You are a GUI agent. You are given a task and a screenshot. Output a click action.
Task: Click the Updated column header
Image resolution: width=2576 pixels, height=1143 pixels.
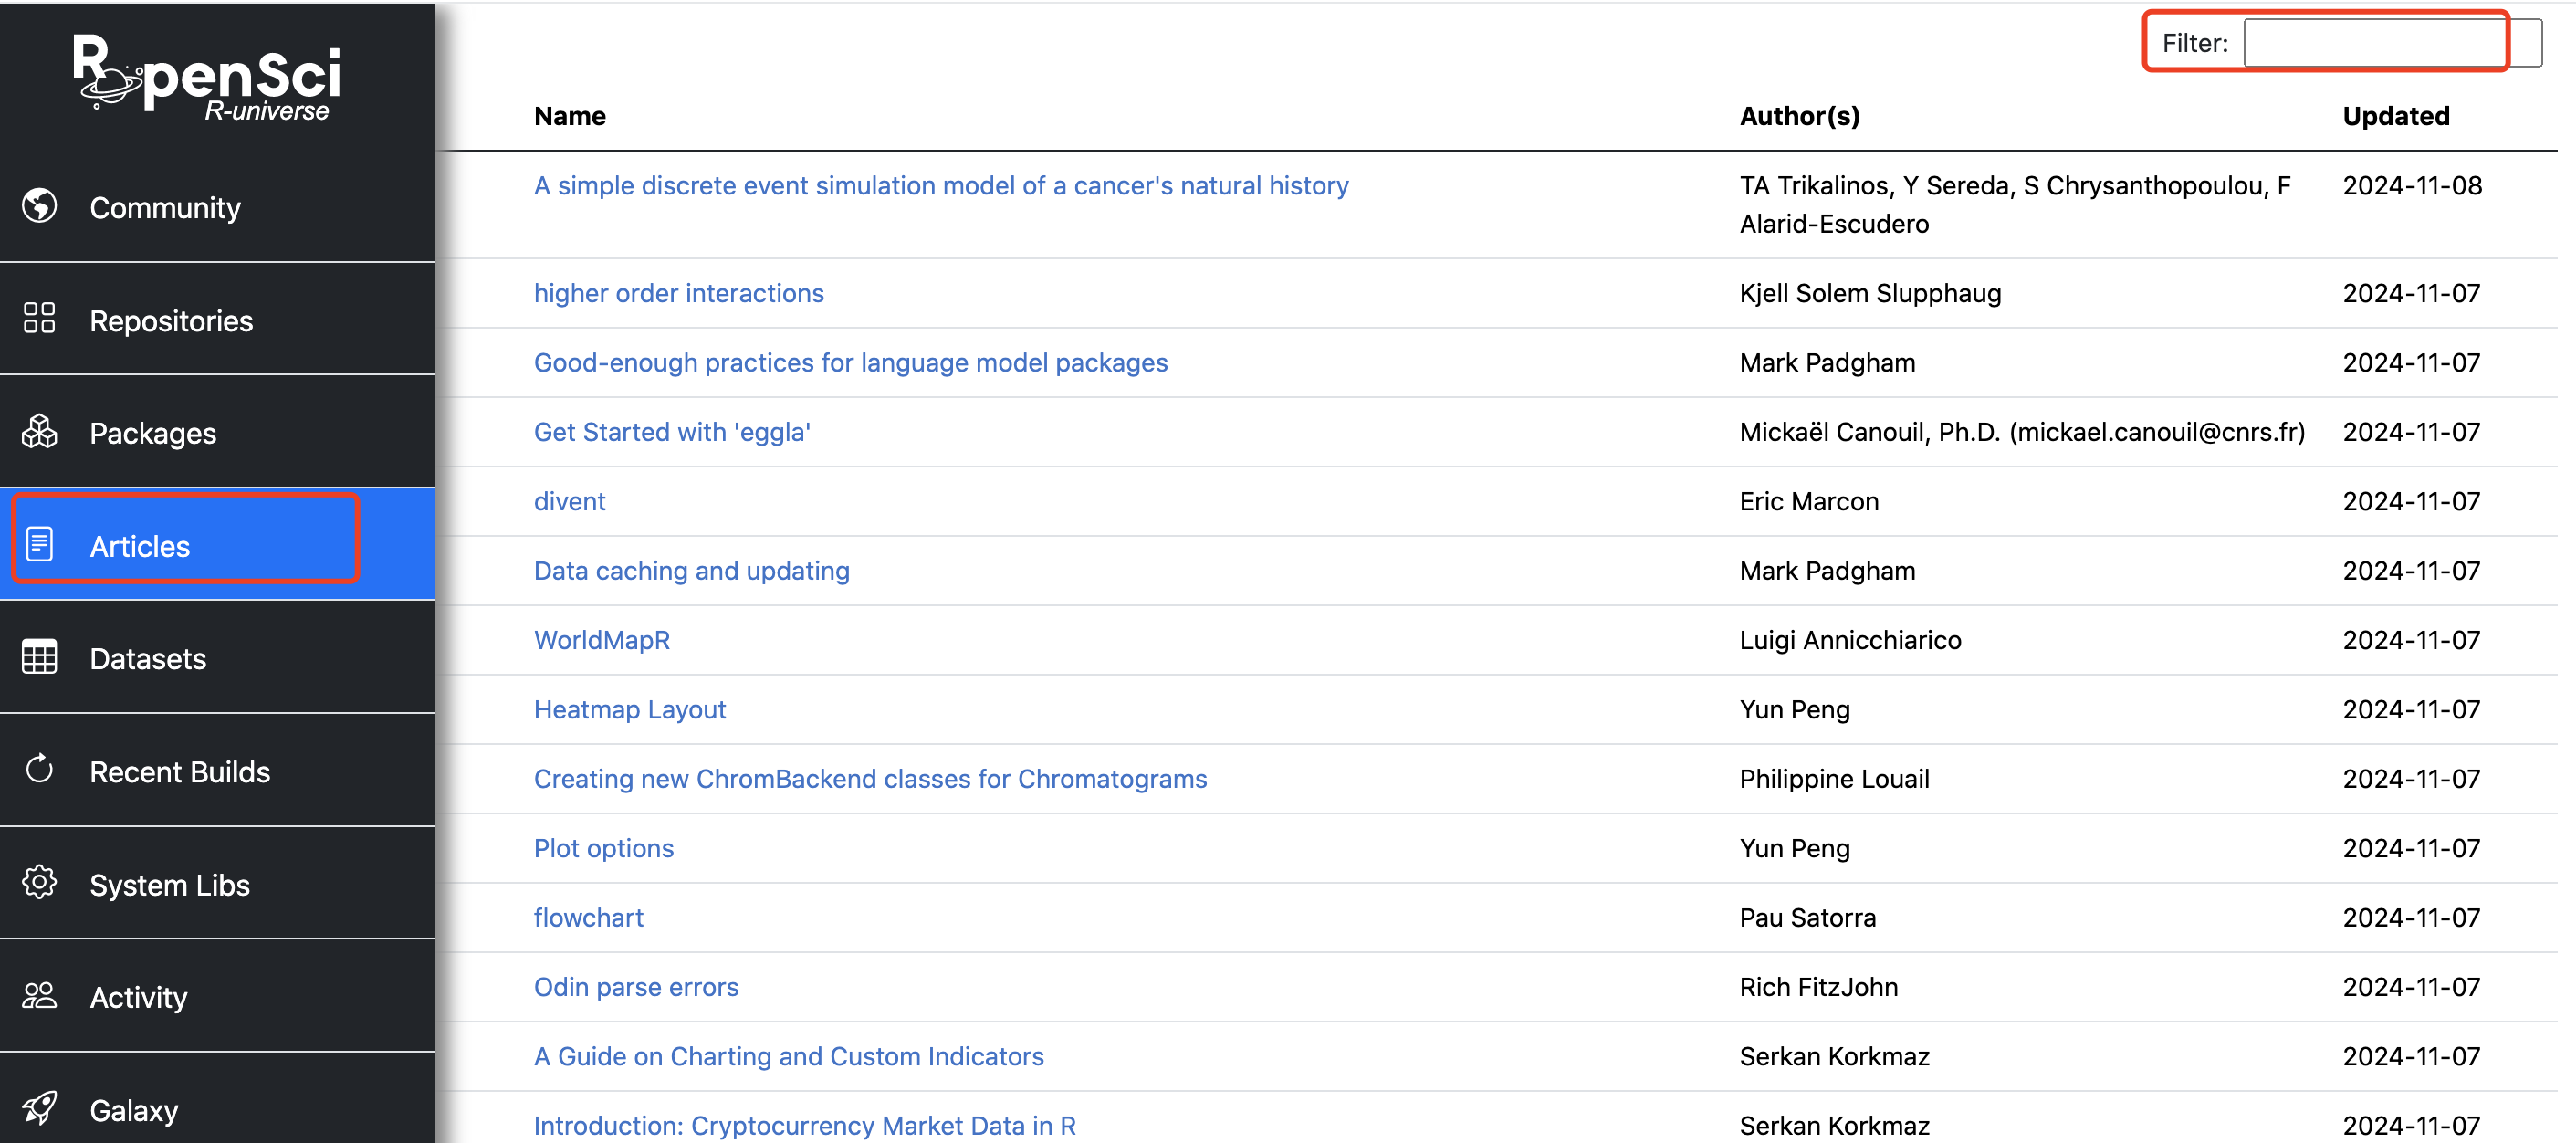[x=2395, y=116]
